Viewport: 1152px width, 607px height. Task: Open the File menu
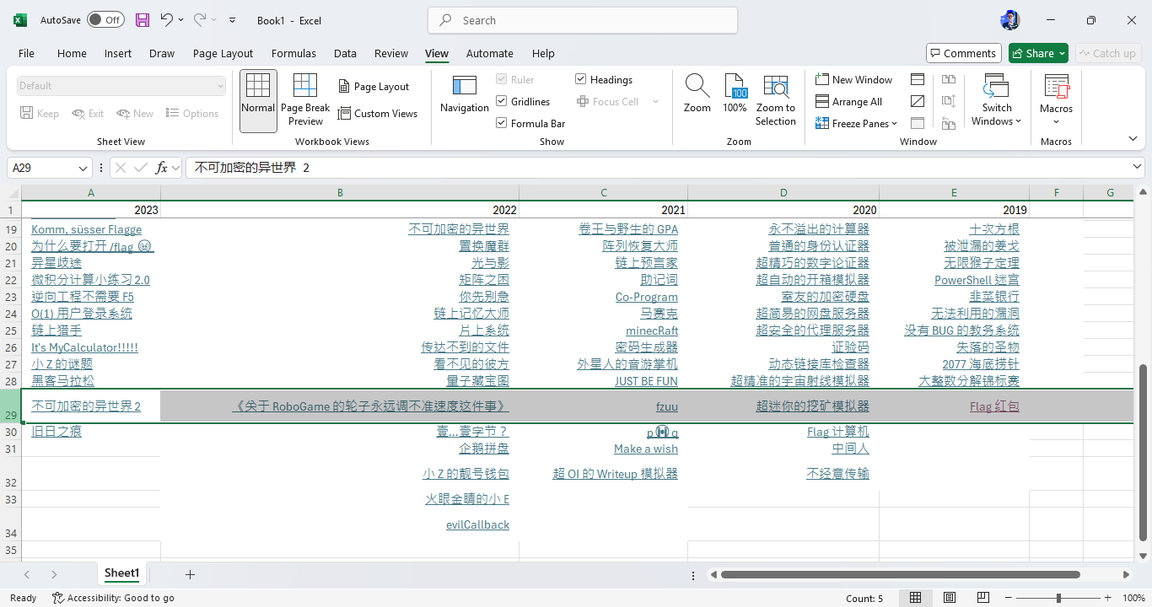(26, 54)
